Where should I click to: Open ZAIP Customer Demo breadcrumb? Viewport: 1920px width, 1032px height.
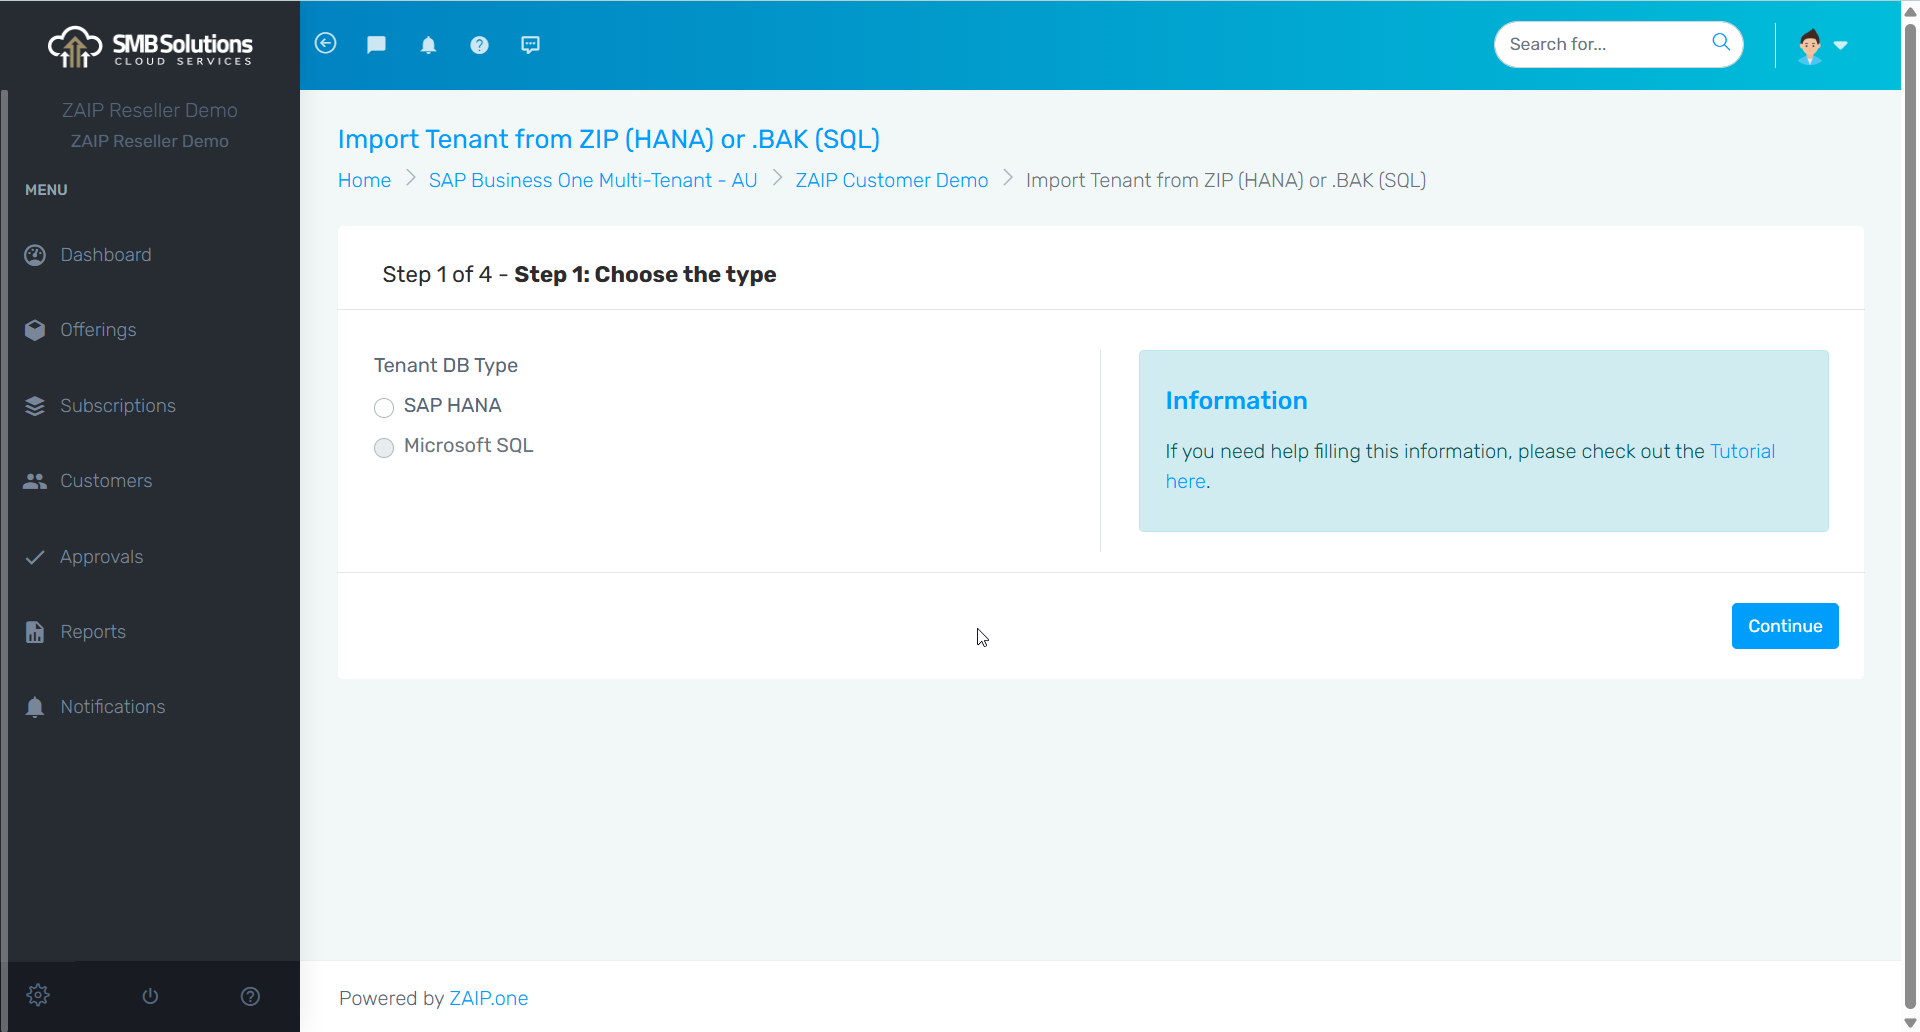(x=892, y=180)
